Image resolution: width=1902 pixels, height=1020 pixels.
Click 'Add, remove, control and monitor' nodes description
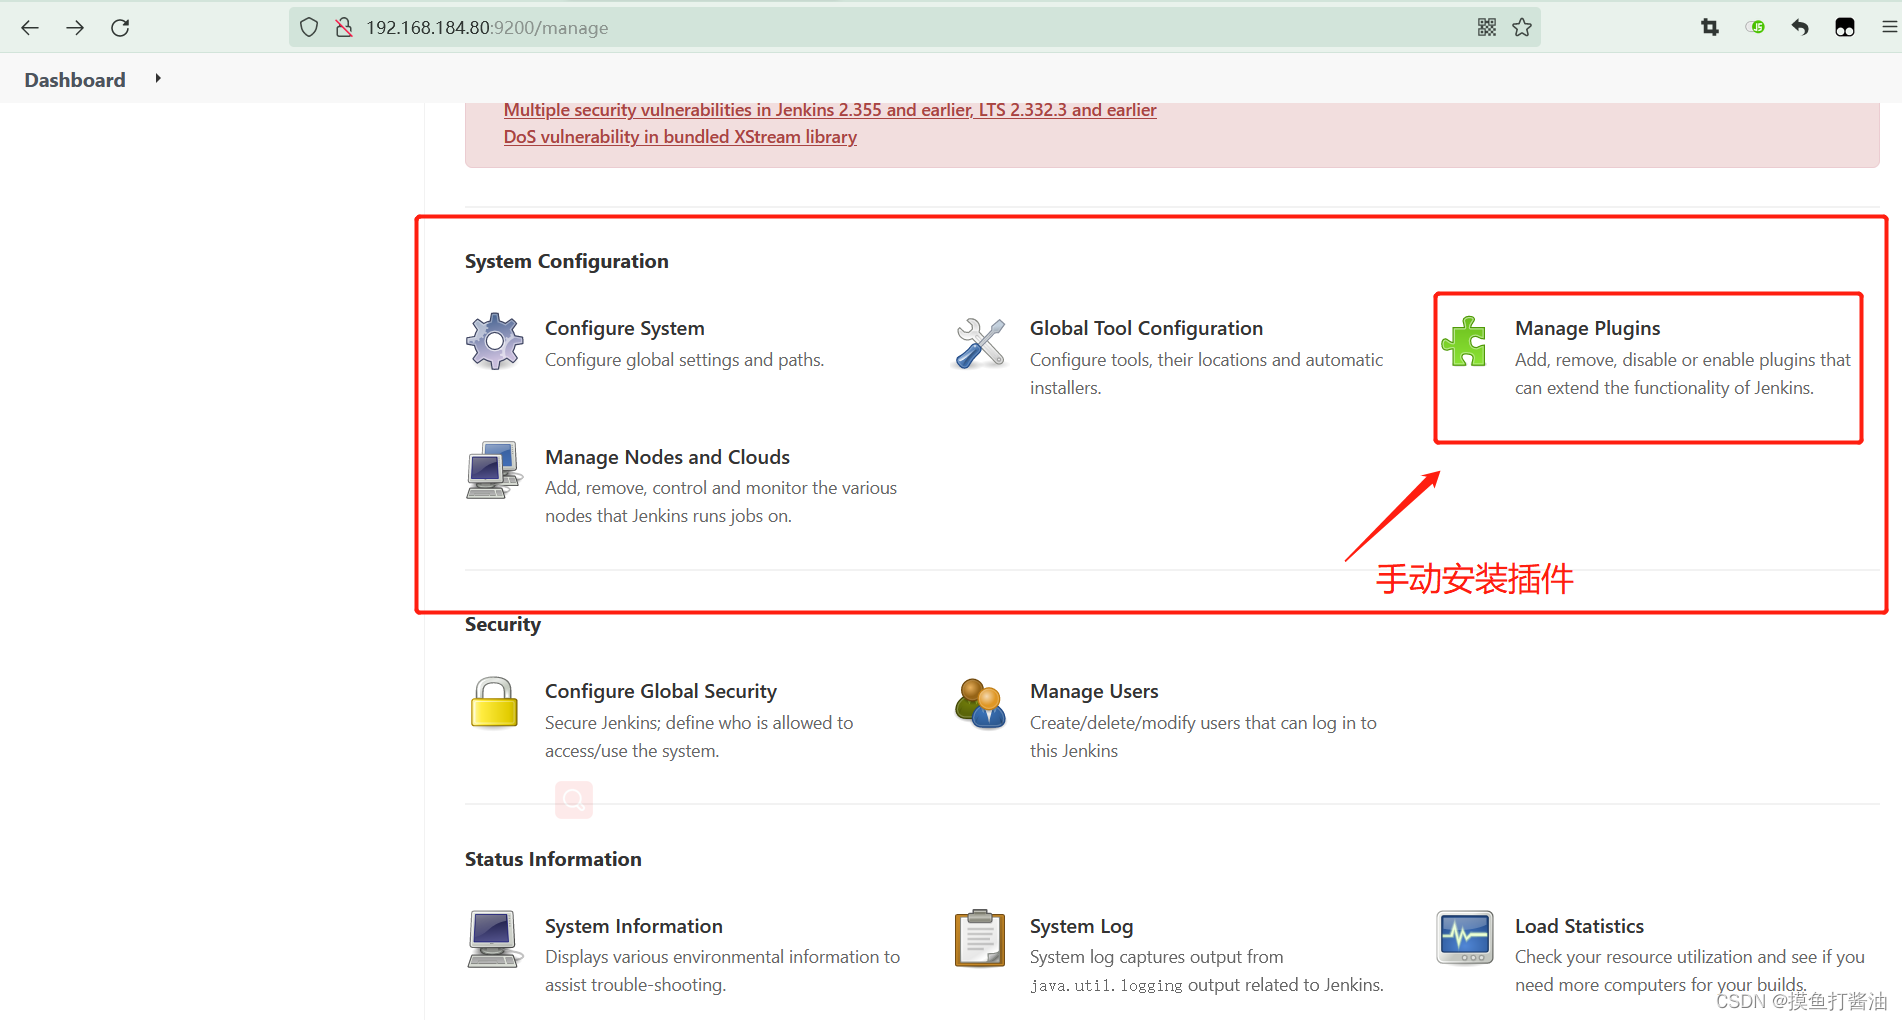click(721, 502)
